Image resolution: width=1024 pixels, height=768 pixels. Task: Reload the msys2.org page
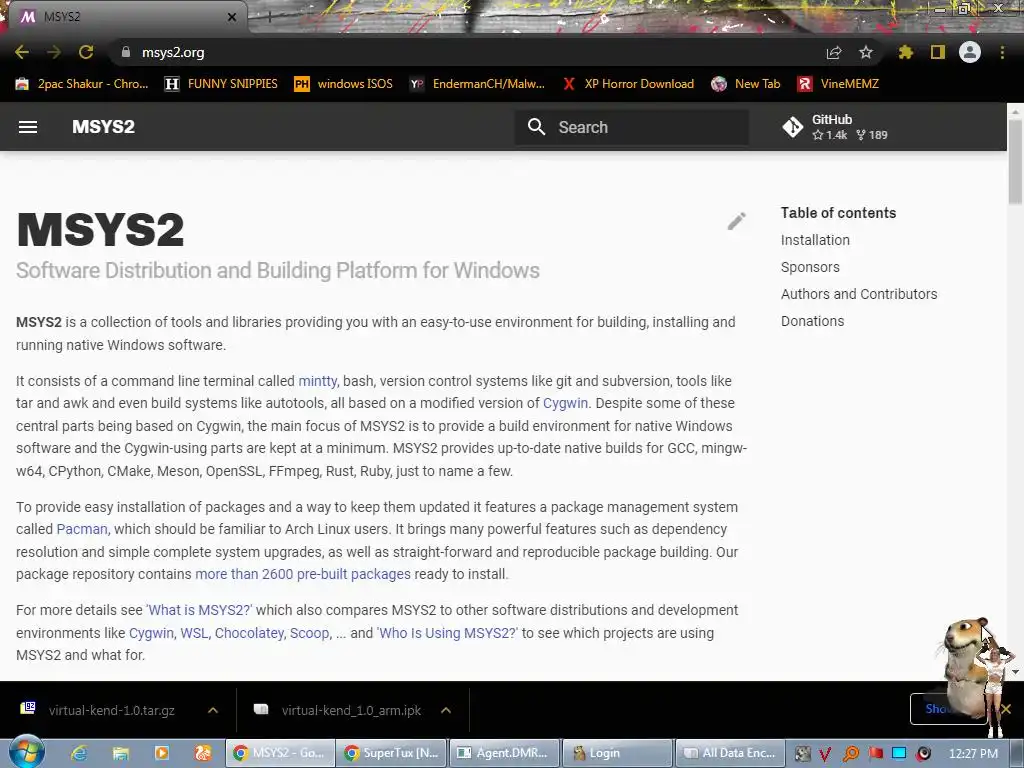tap(86, 52)
